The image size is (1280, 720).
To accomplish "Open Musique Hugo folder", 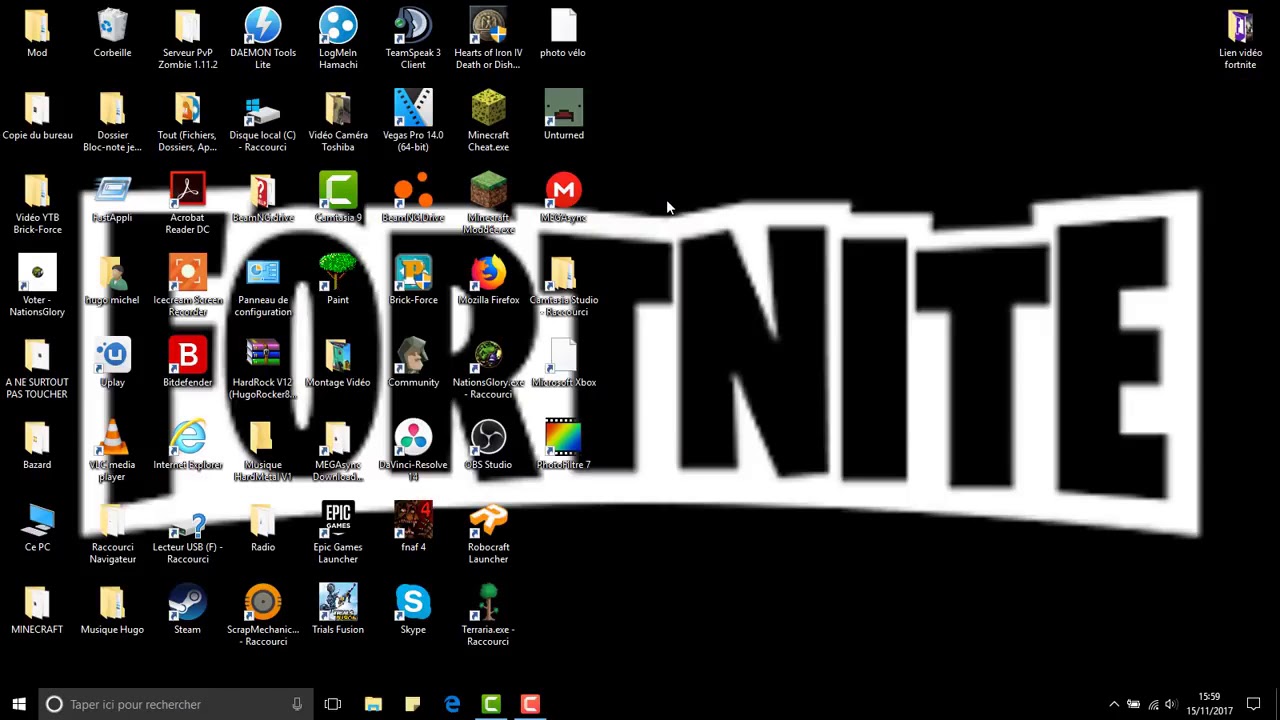I will 112,609.
